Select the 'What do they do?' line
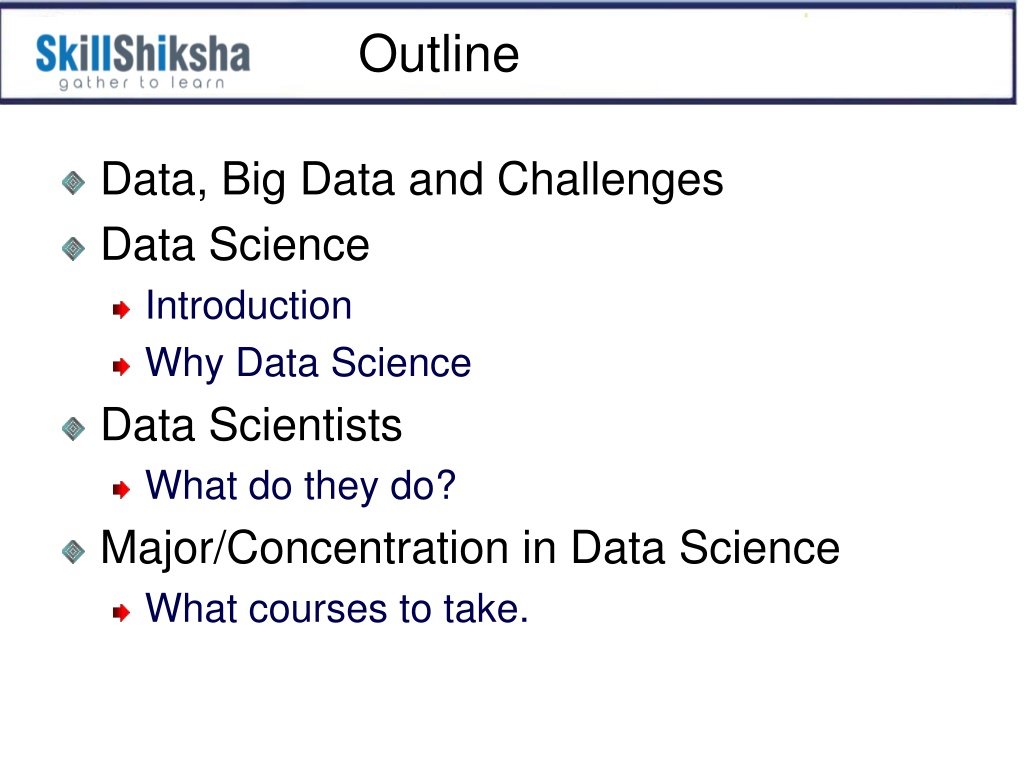The width and height of the screenshot is (1024, 768). 300,486
